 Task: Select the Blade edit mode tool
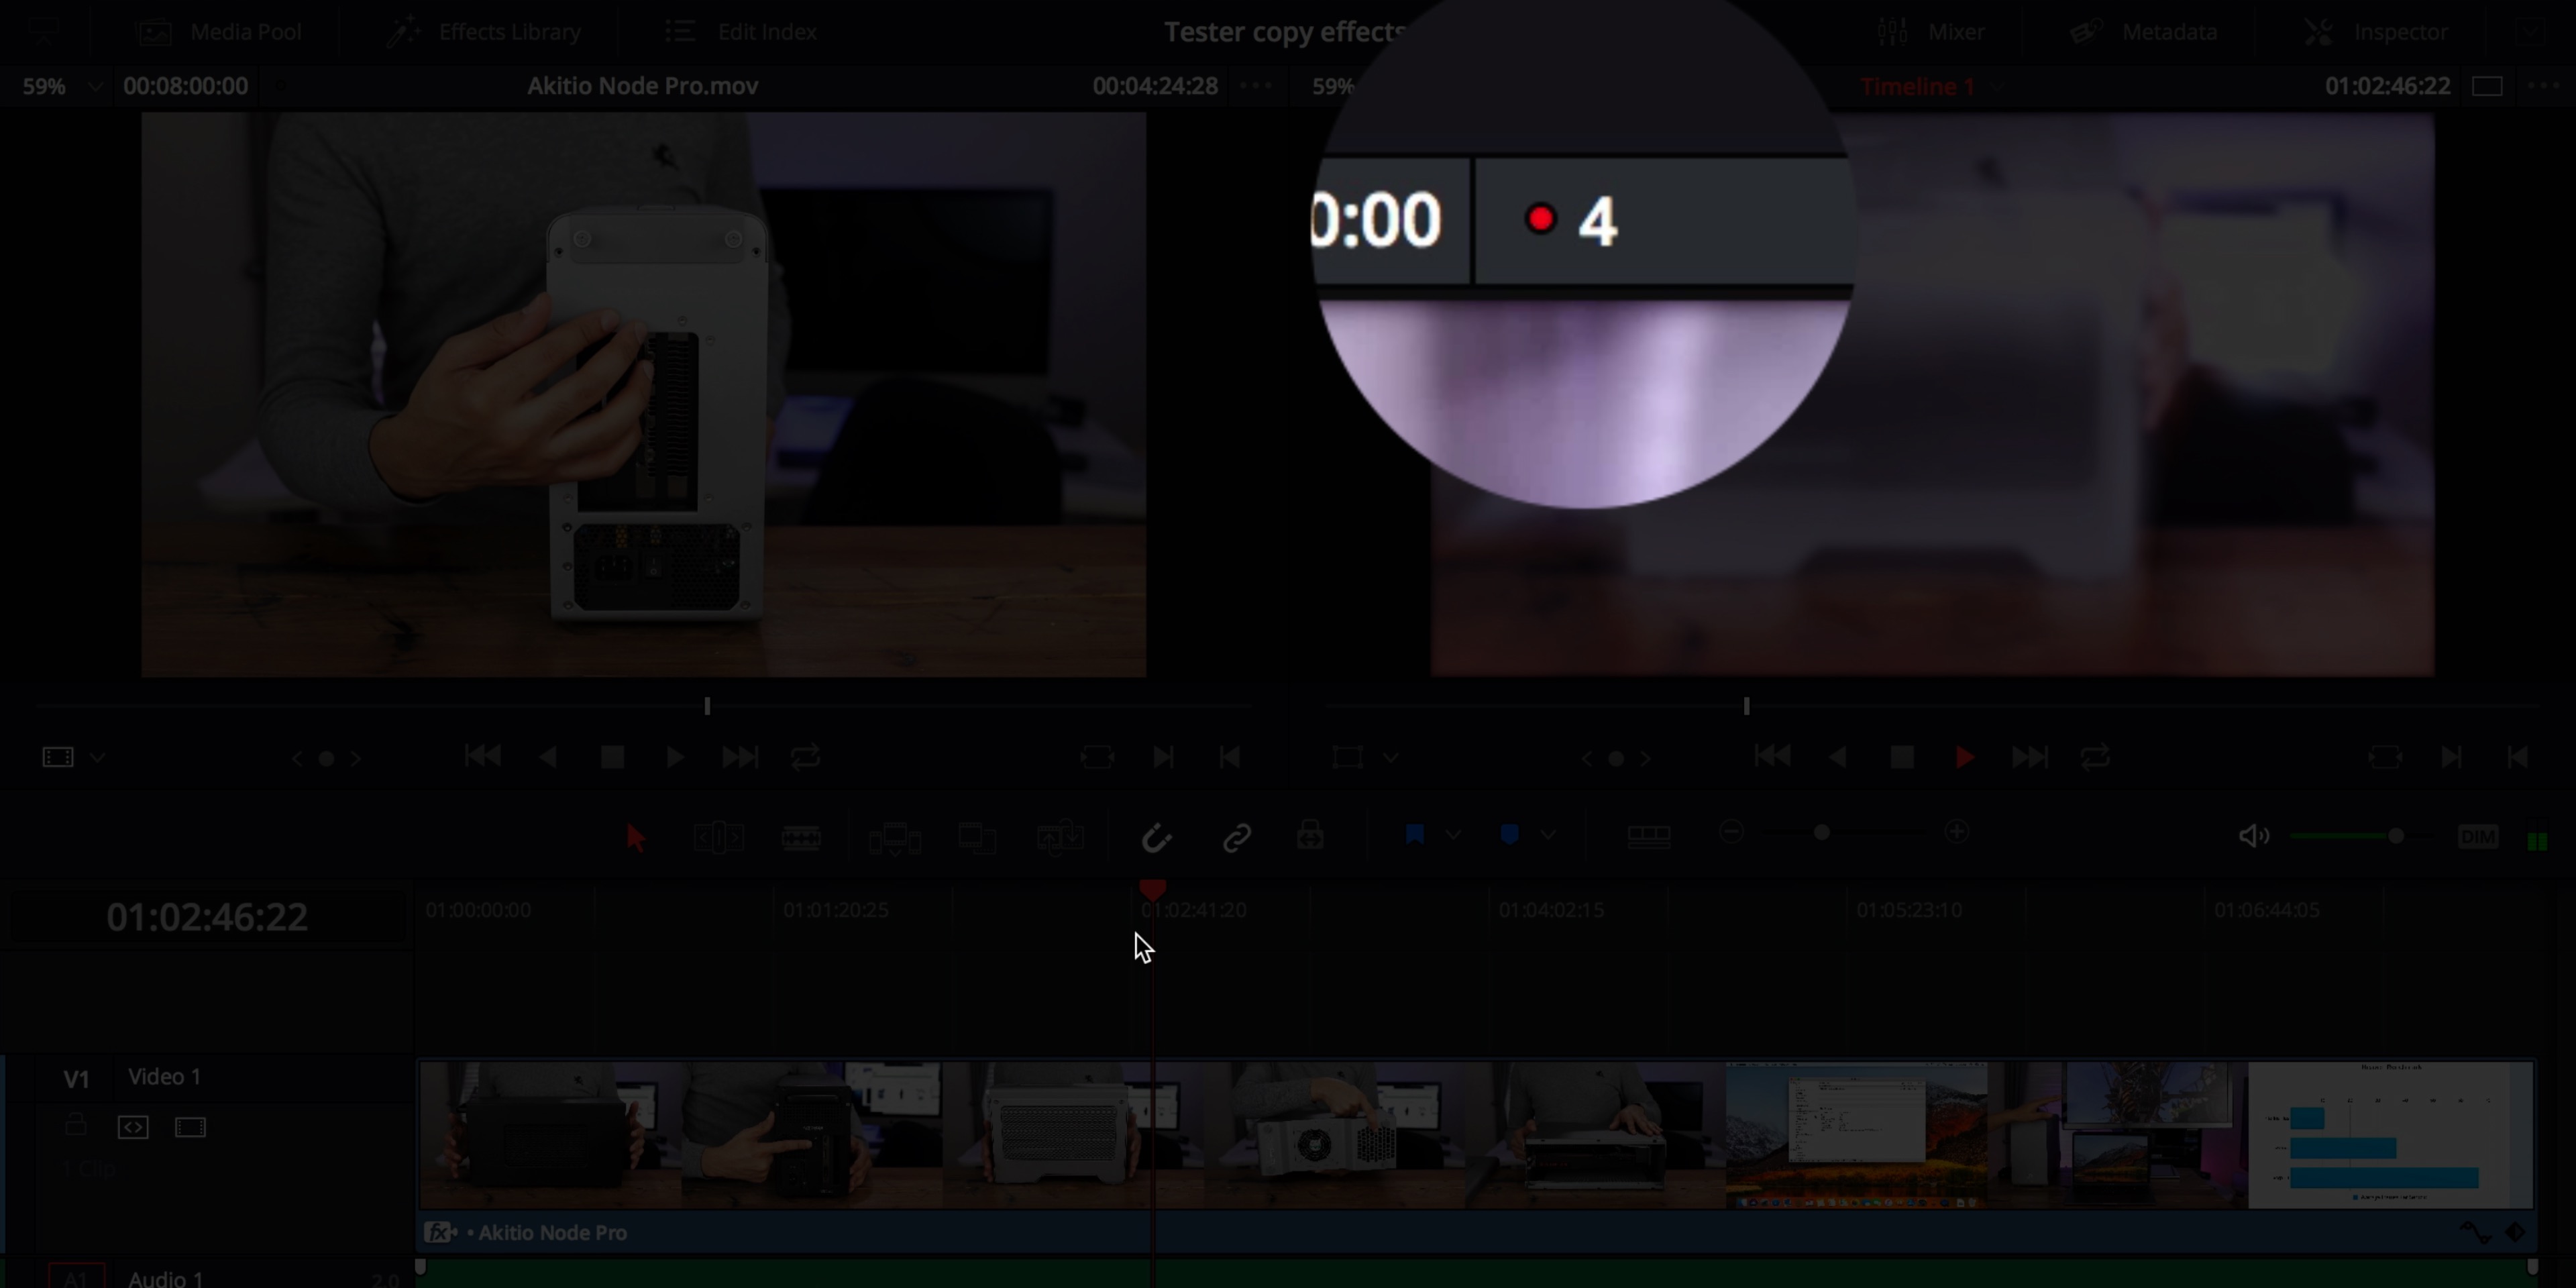click(801, 837)
